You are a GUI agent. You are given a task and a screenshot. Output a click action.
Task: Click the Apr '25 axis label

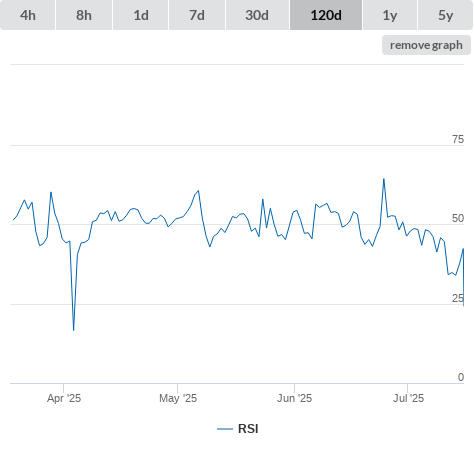pos(64,398)
